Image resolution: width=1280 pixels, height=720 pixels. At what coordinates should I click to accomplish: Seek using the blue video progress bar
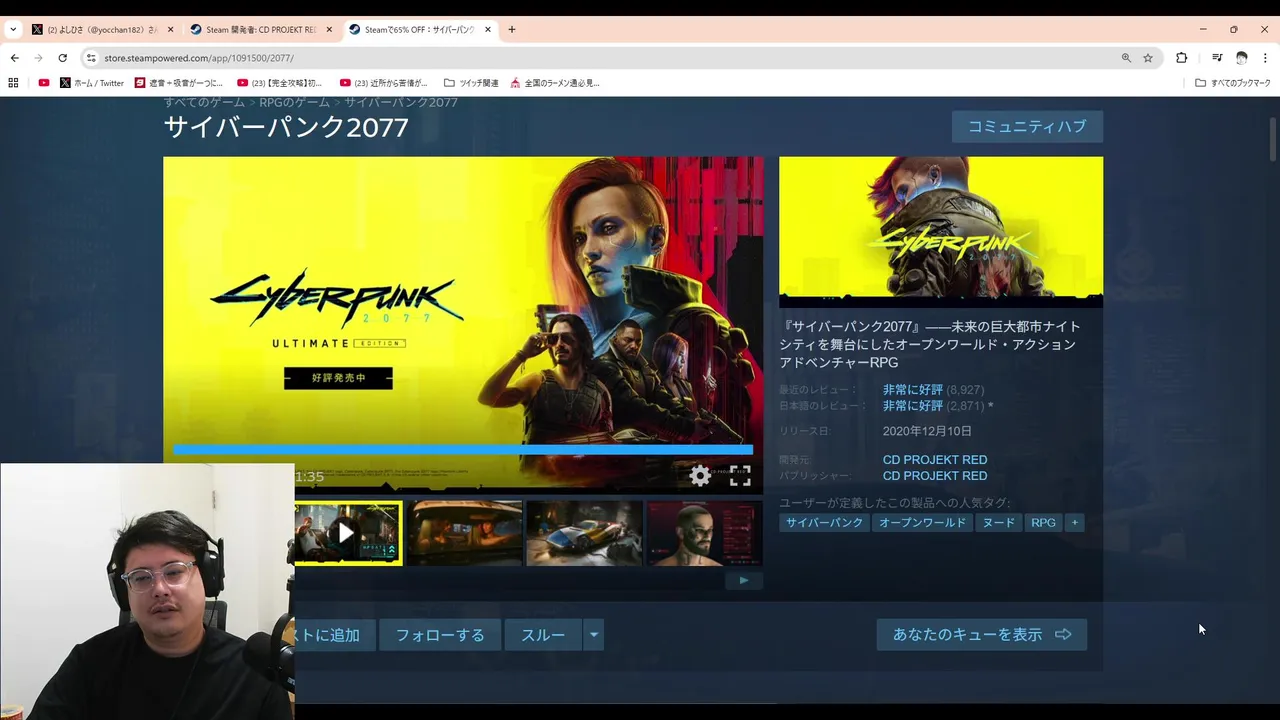[463, 450]
